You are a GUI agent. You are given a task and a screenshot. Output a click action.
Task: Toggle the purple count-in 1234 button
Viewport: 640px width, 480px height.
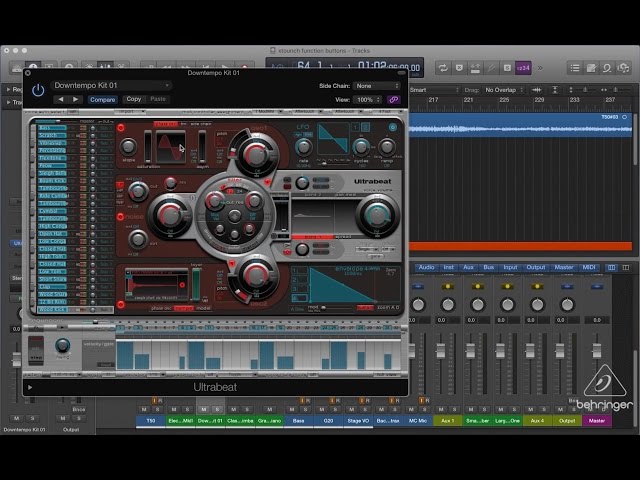tap(523, 68)
